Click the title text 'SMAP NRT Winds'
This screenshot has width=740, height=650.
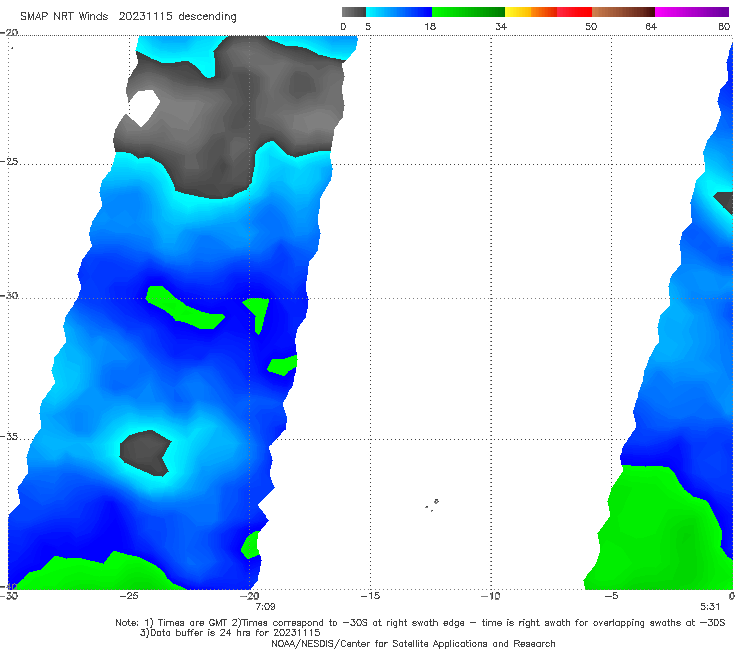64,16
